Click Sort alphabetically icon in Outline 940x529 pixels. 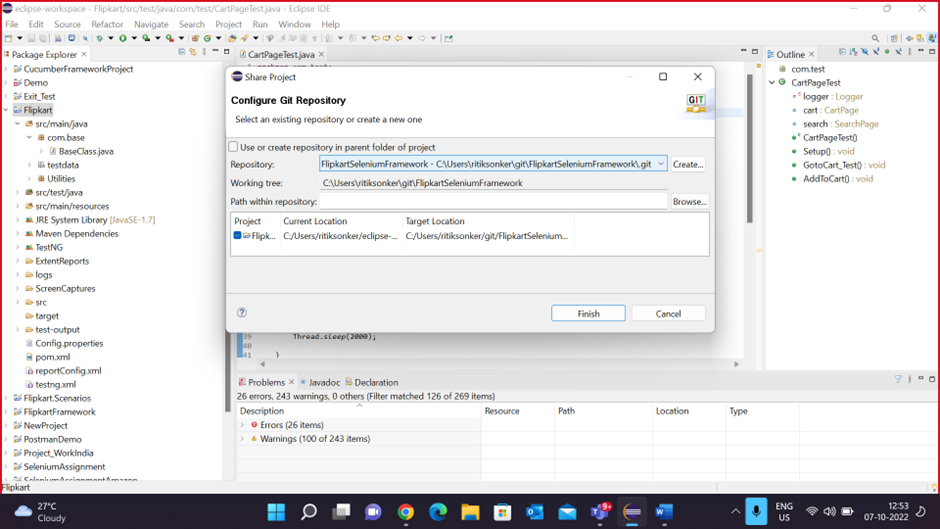point(854,53)
